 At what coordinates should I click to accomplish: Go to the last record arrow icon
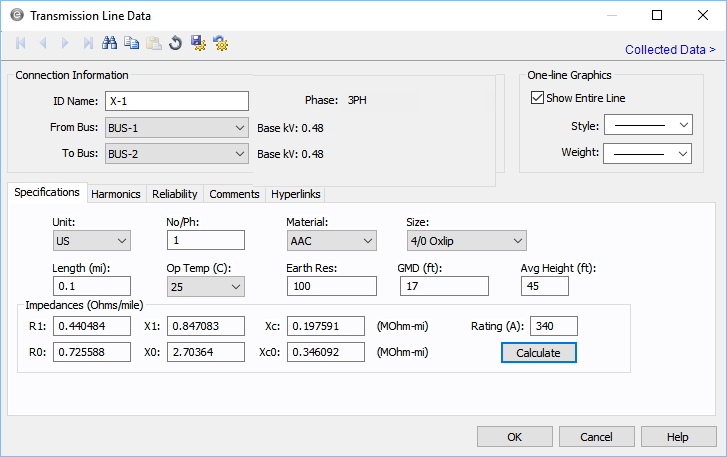[x=88, y=43]
